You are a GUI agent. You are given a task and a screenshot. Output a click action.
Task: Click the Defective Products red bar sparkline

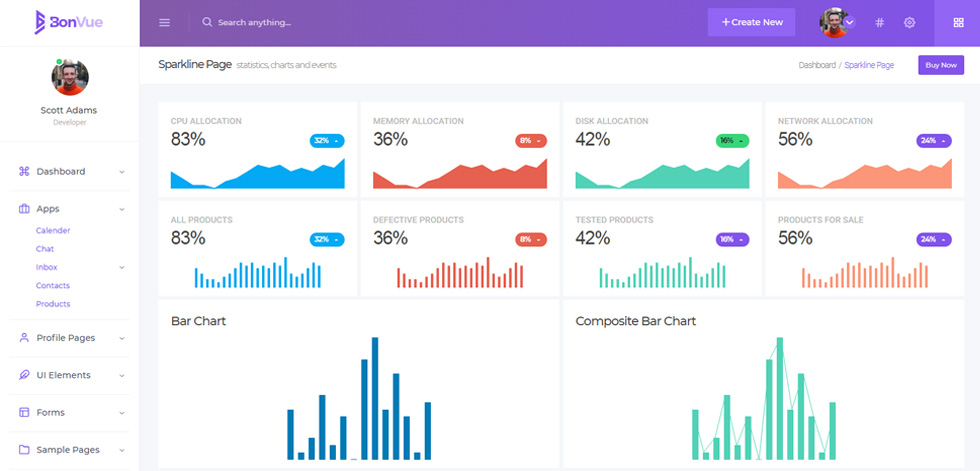pos(460,272)
